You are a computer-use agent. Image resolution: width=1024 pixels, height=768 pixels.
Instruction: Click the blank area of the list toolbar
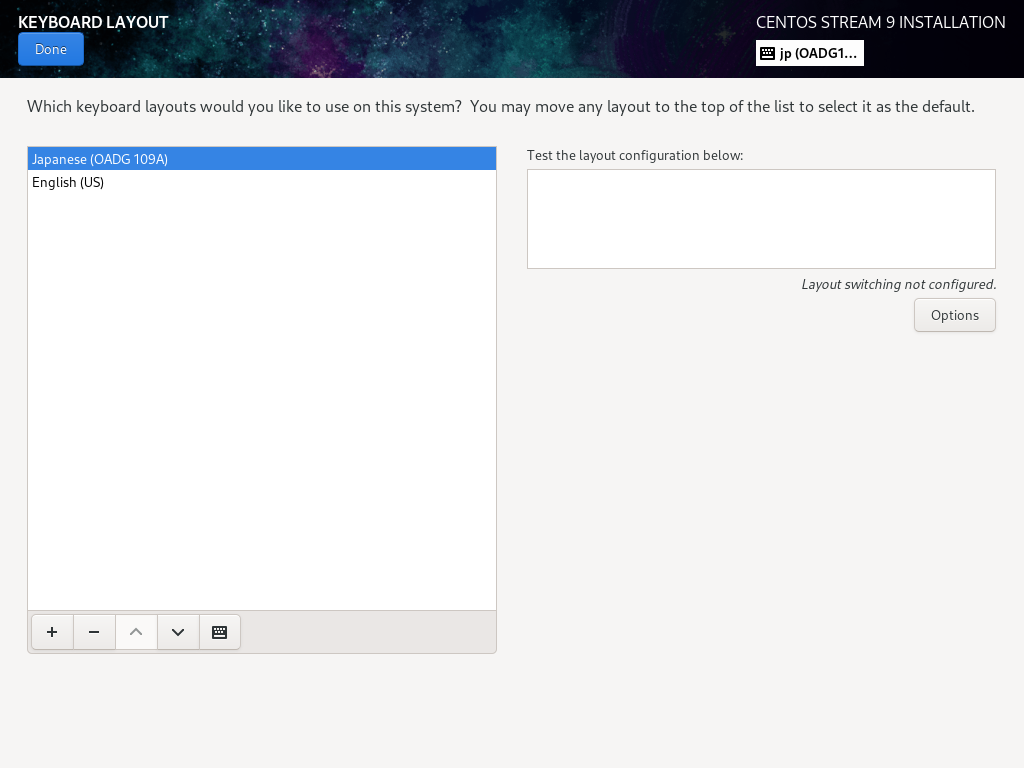(368, 632)
